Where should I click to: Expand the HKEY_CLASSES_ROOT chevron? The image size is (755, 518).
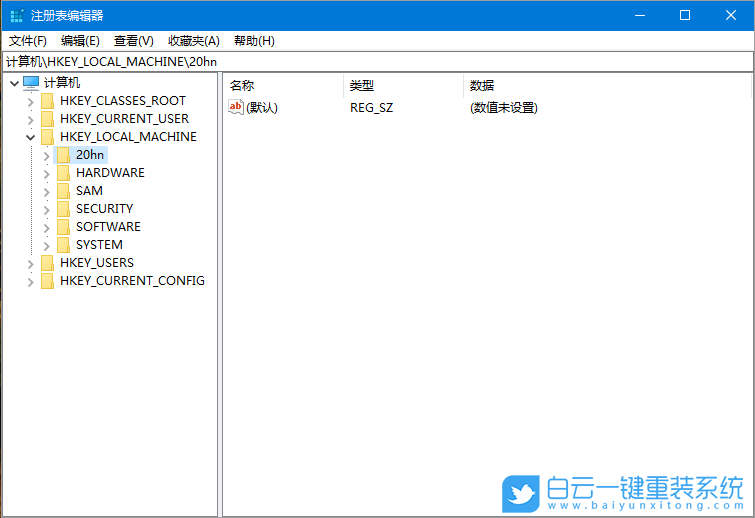tap(30, 102)
